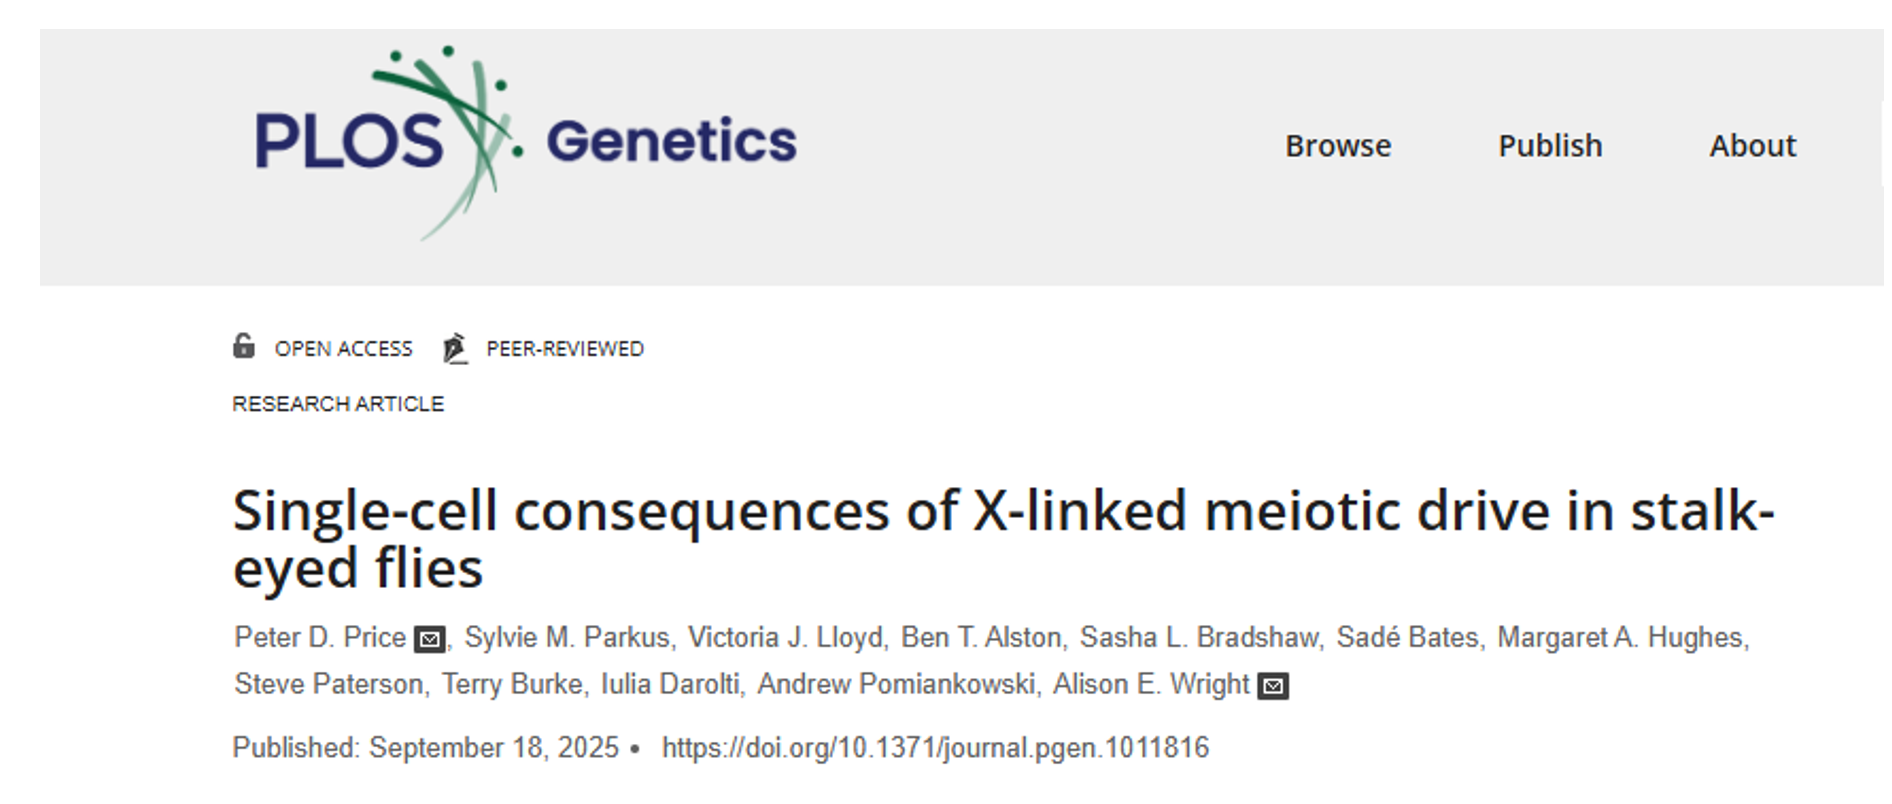Select author Margaret A. Hughes
1892x804 pixels.
coord(1620,638)
